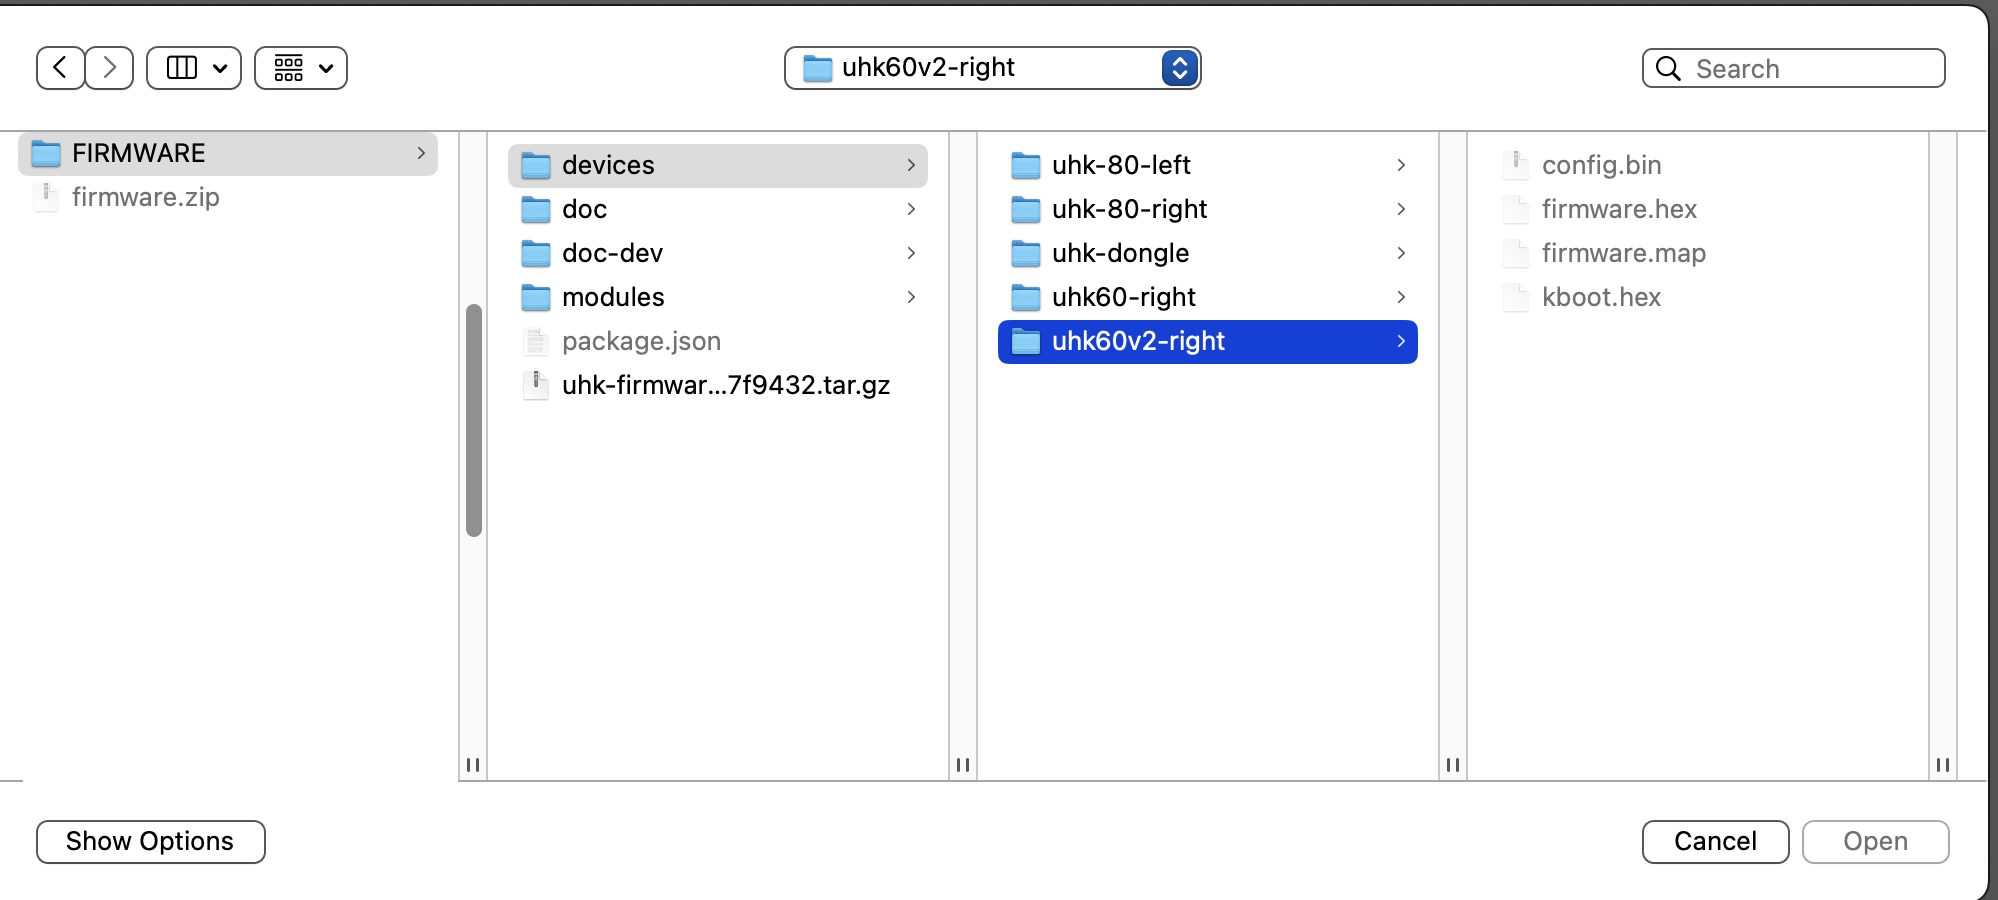Click the first column vertical scrollbar

click(474, 420)
